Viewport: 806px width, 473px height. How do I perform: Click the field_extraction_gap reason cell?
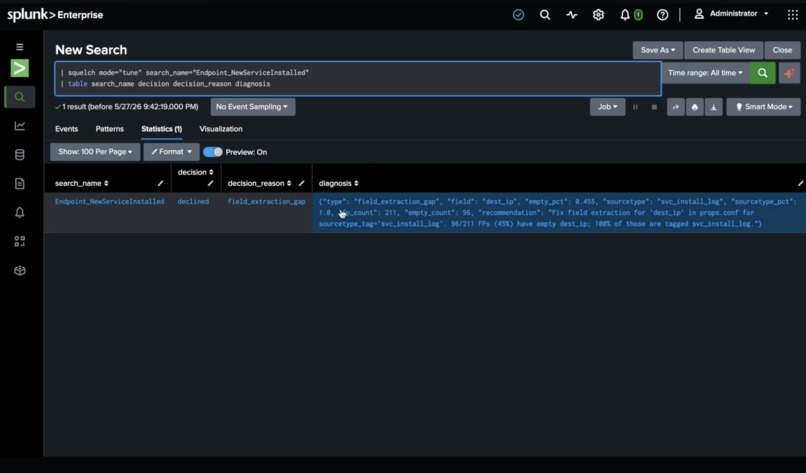pyautogui.click(x=266, y=202)
